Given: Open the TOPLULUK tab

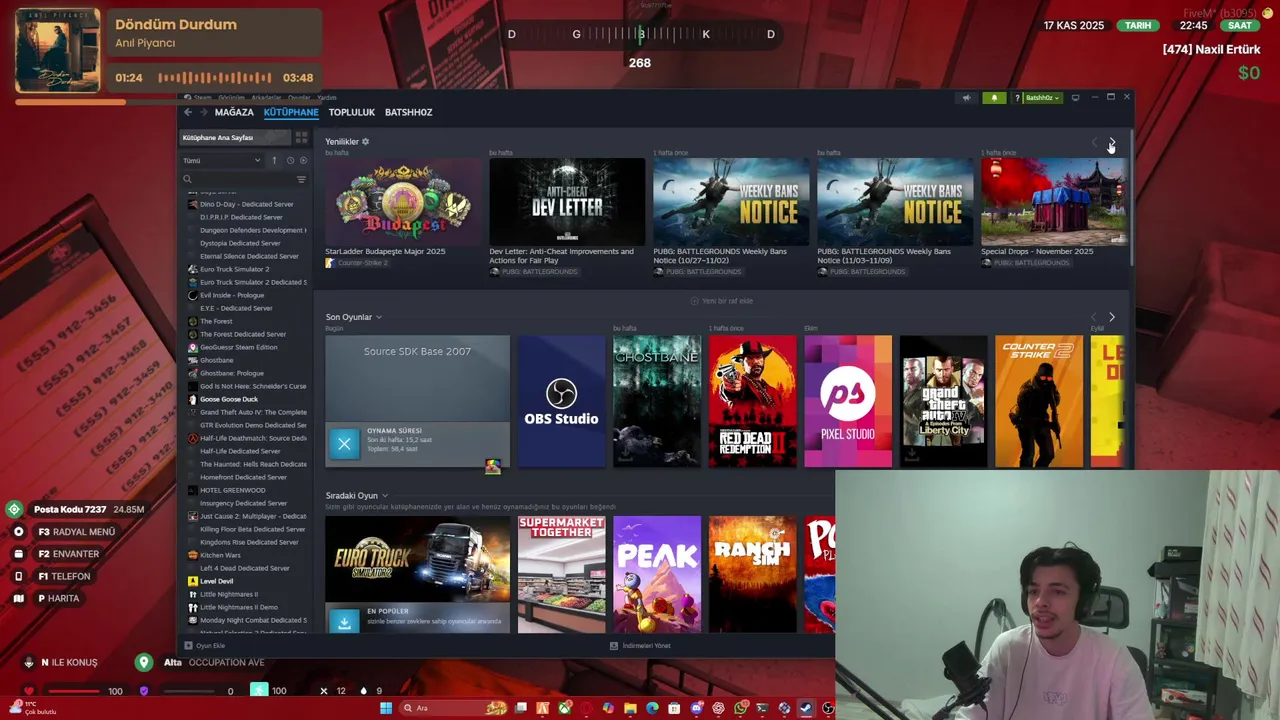Looking at the screenshot, I should click(x=352, y=112).
